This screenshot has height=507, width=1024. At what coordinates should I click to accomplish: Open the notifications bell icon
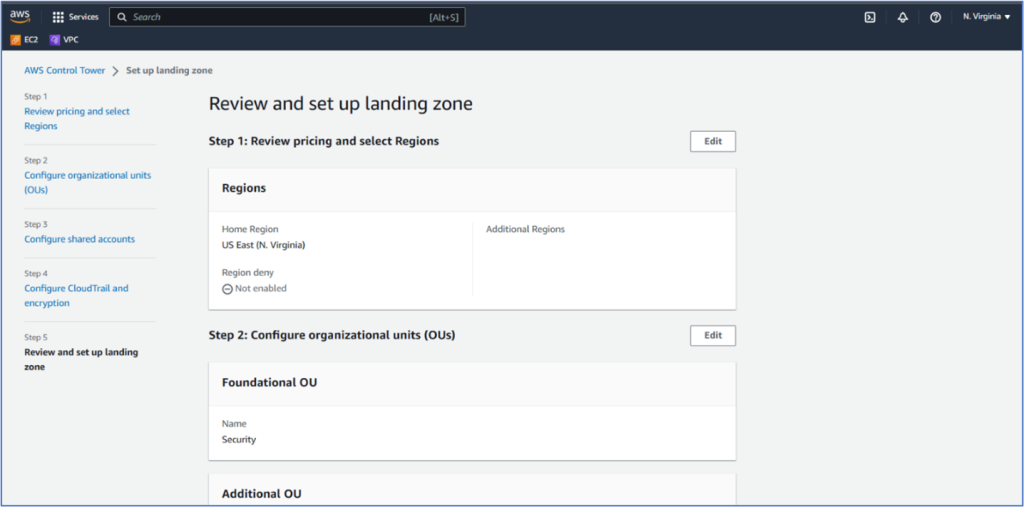[903, 18]
